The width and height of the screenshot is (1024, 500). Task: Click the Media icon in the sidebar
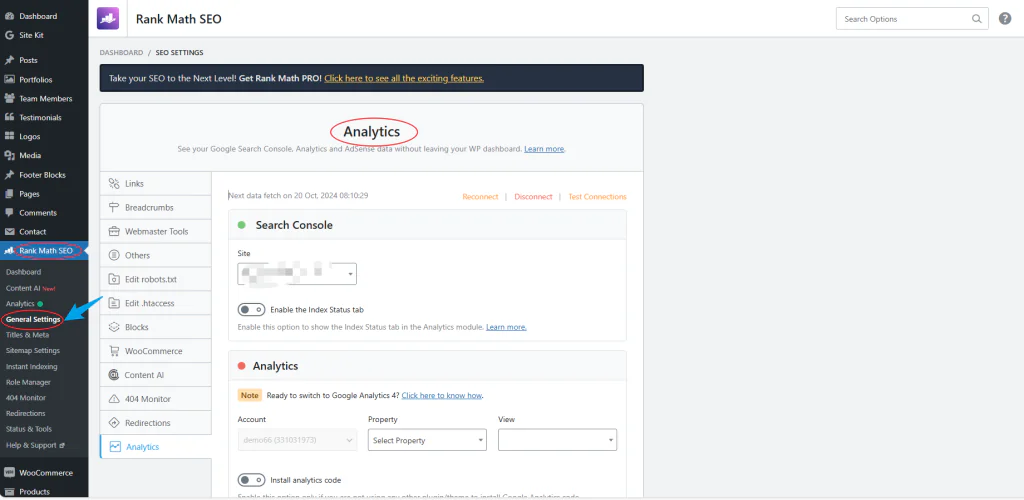tap(9, 155)
